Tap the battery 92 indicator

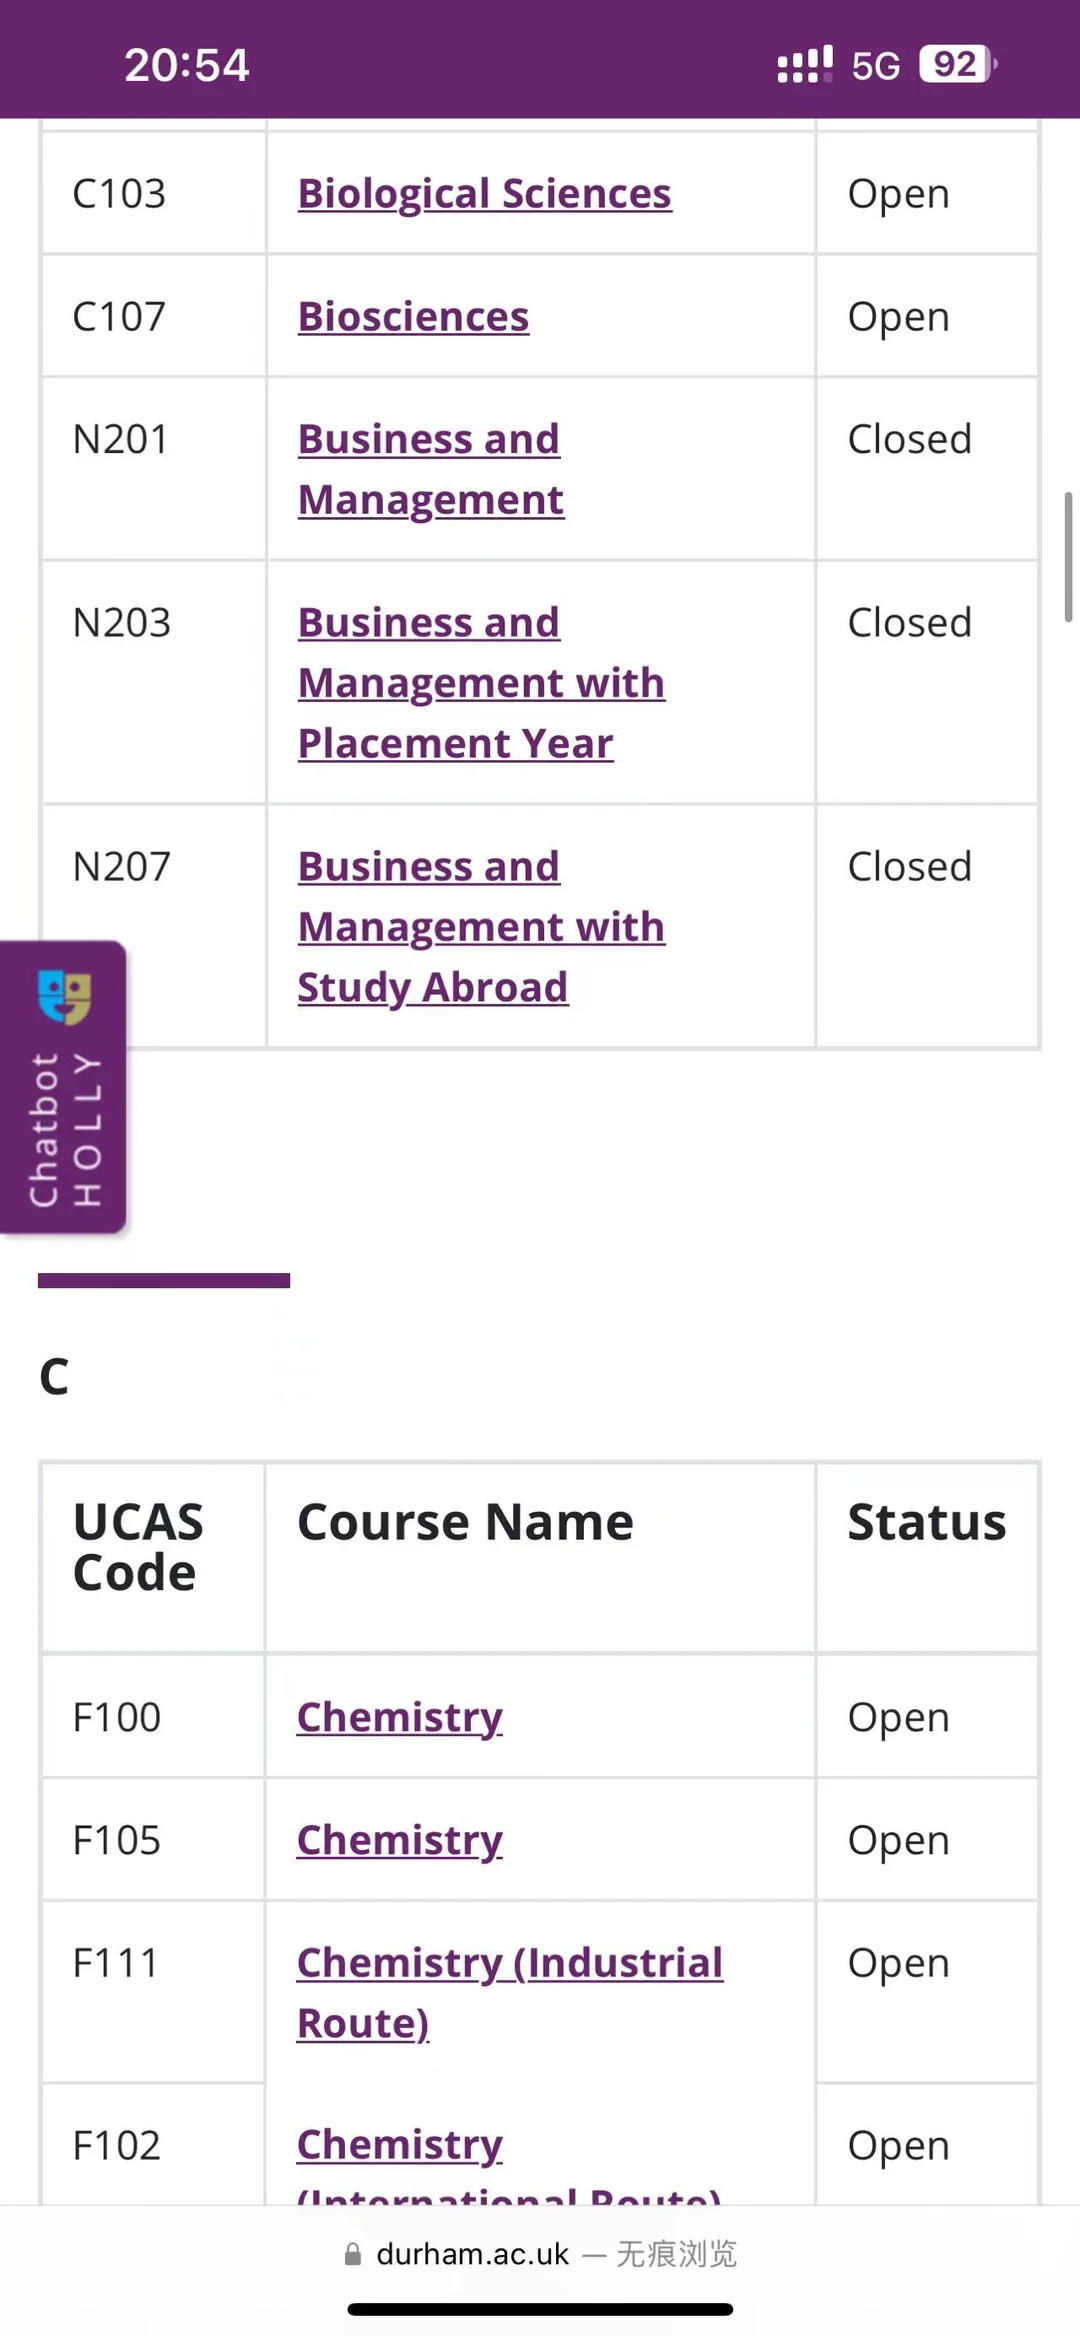pos(958,65)
